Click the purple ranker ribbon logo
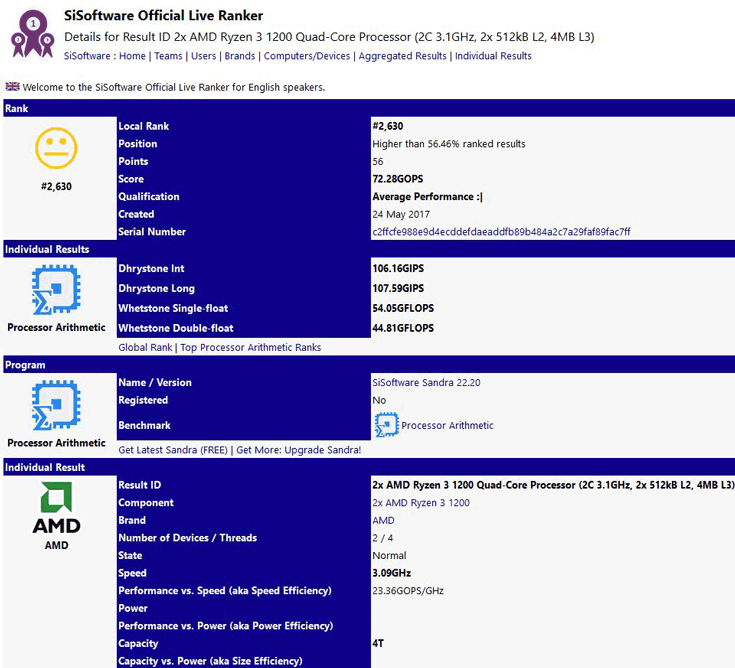This screenshot has width=735, height=668. 33,34
